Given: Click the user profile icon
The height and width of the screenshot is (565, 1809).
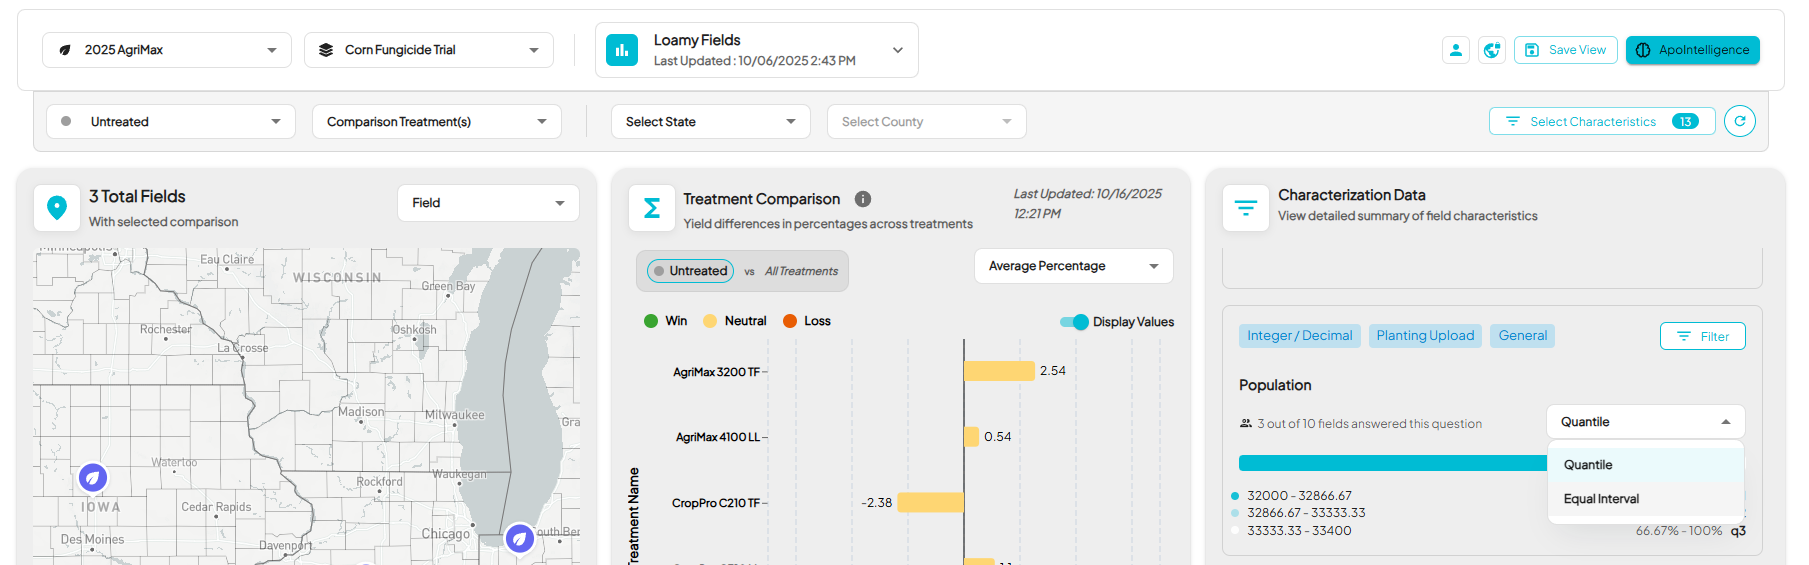Looking at the screenshot, I should [1456, 50].
